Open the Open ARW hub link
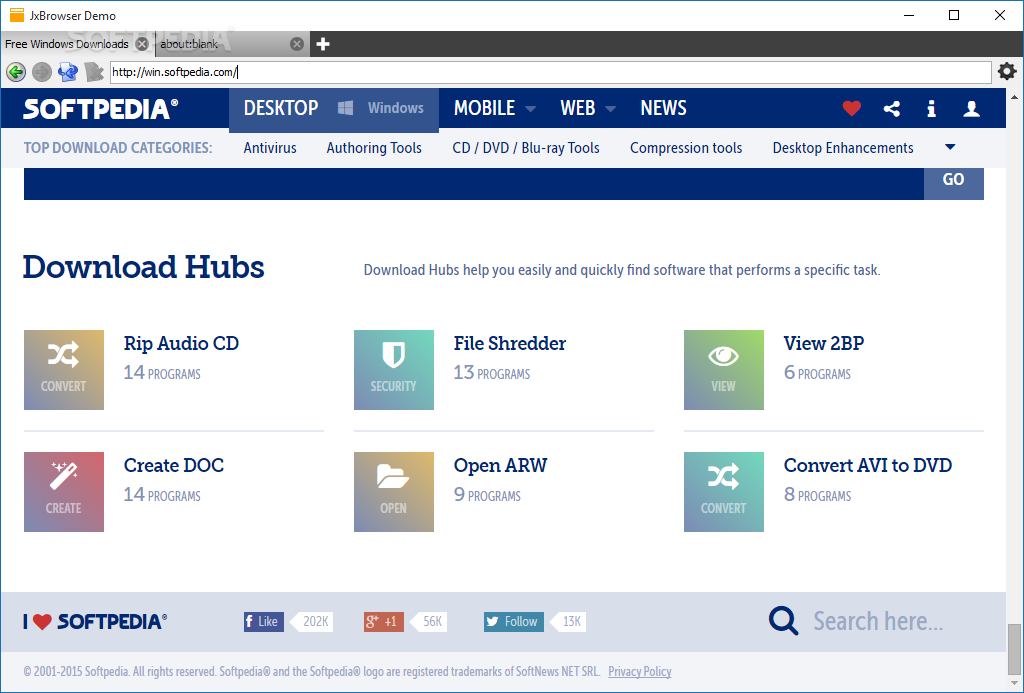Screen dimensions: 1024x693 pyautogui.click(x=501, y=466)
